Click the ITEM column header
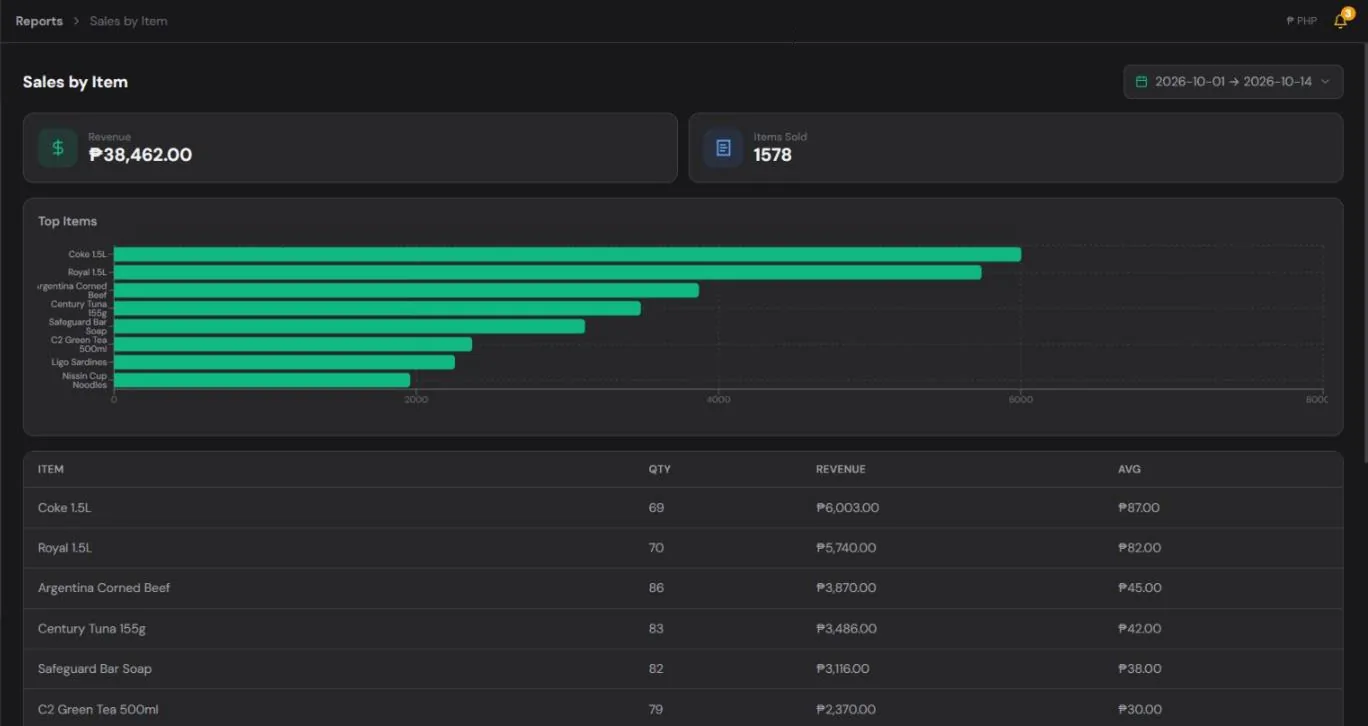 [x=51, y=469]
